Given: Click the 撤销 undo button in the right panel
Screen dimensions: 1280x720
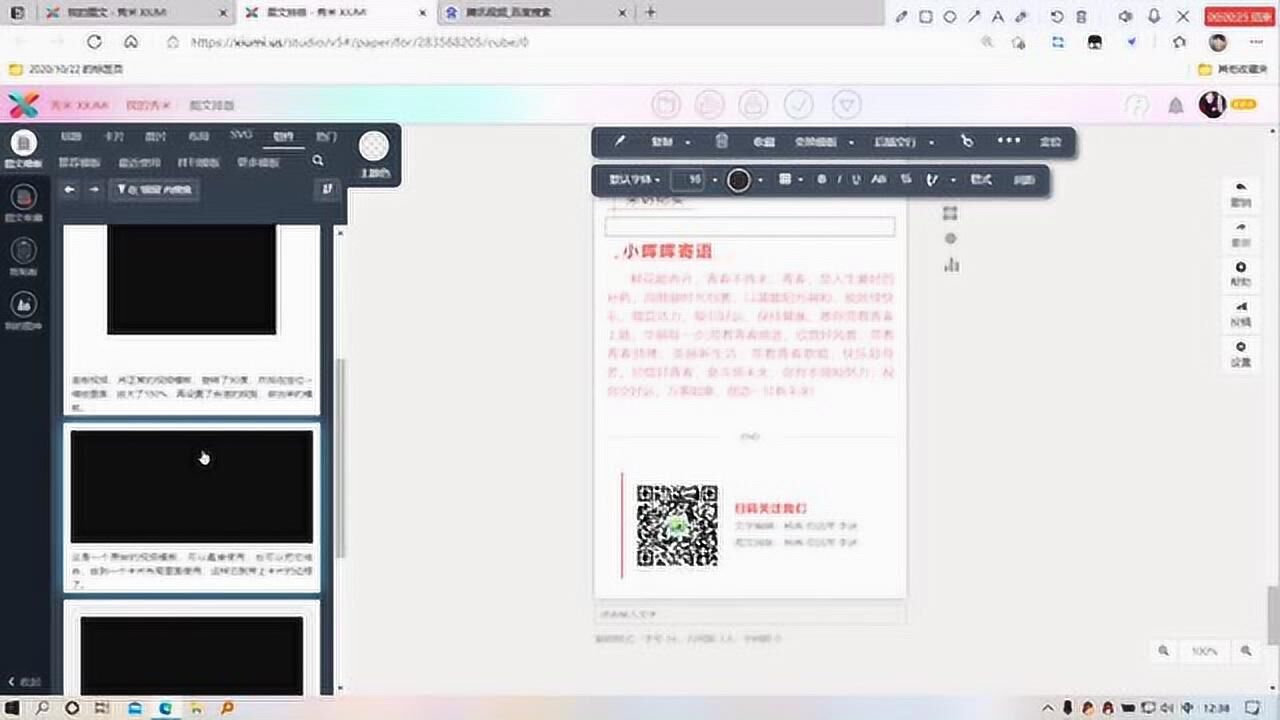Looking at the screenshot, I should click(x=1241, y=195).
